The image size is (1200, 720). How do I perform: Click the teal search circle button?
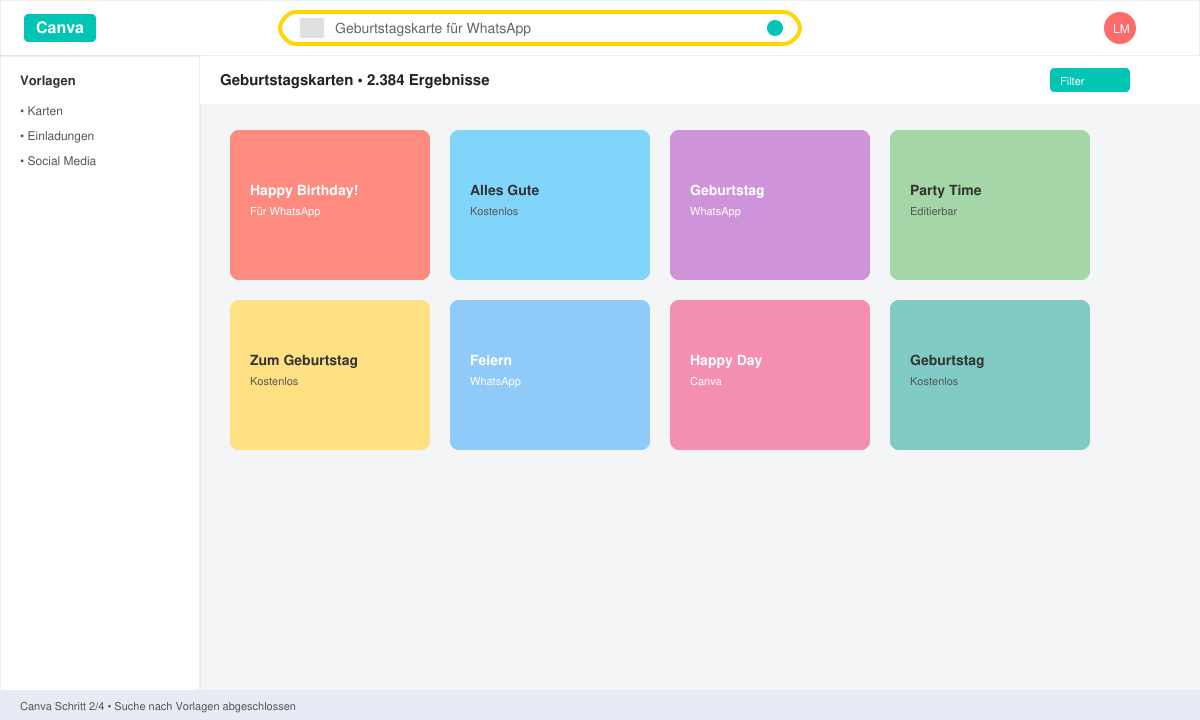coord(775,28)
